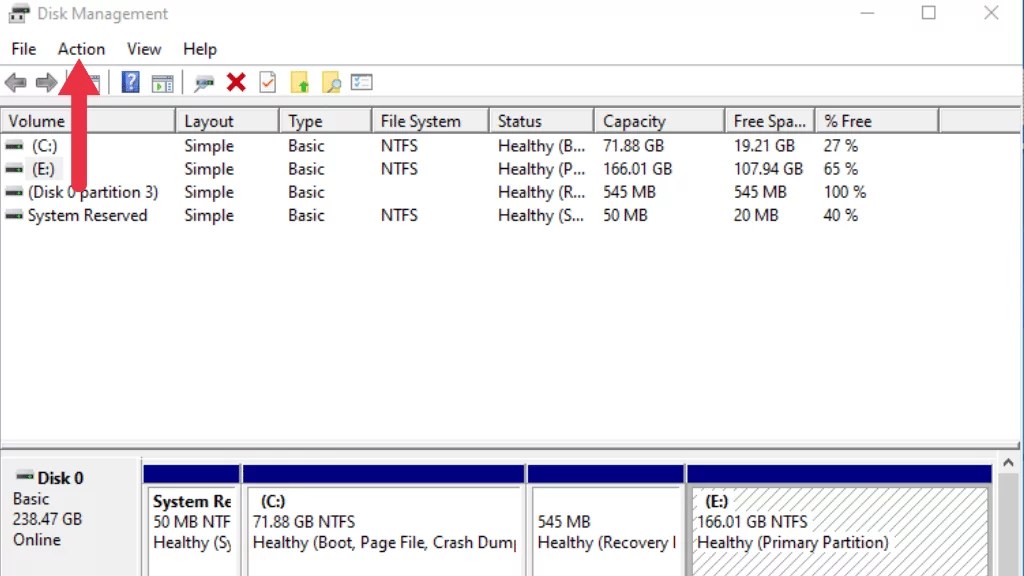
Task: Select the System Reserved partition block
Action: click(191, 520)
